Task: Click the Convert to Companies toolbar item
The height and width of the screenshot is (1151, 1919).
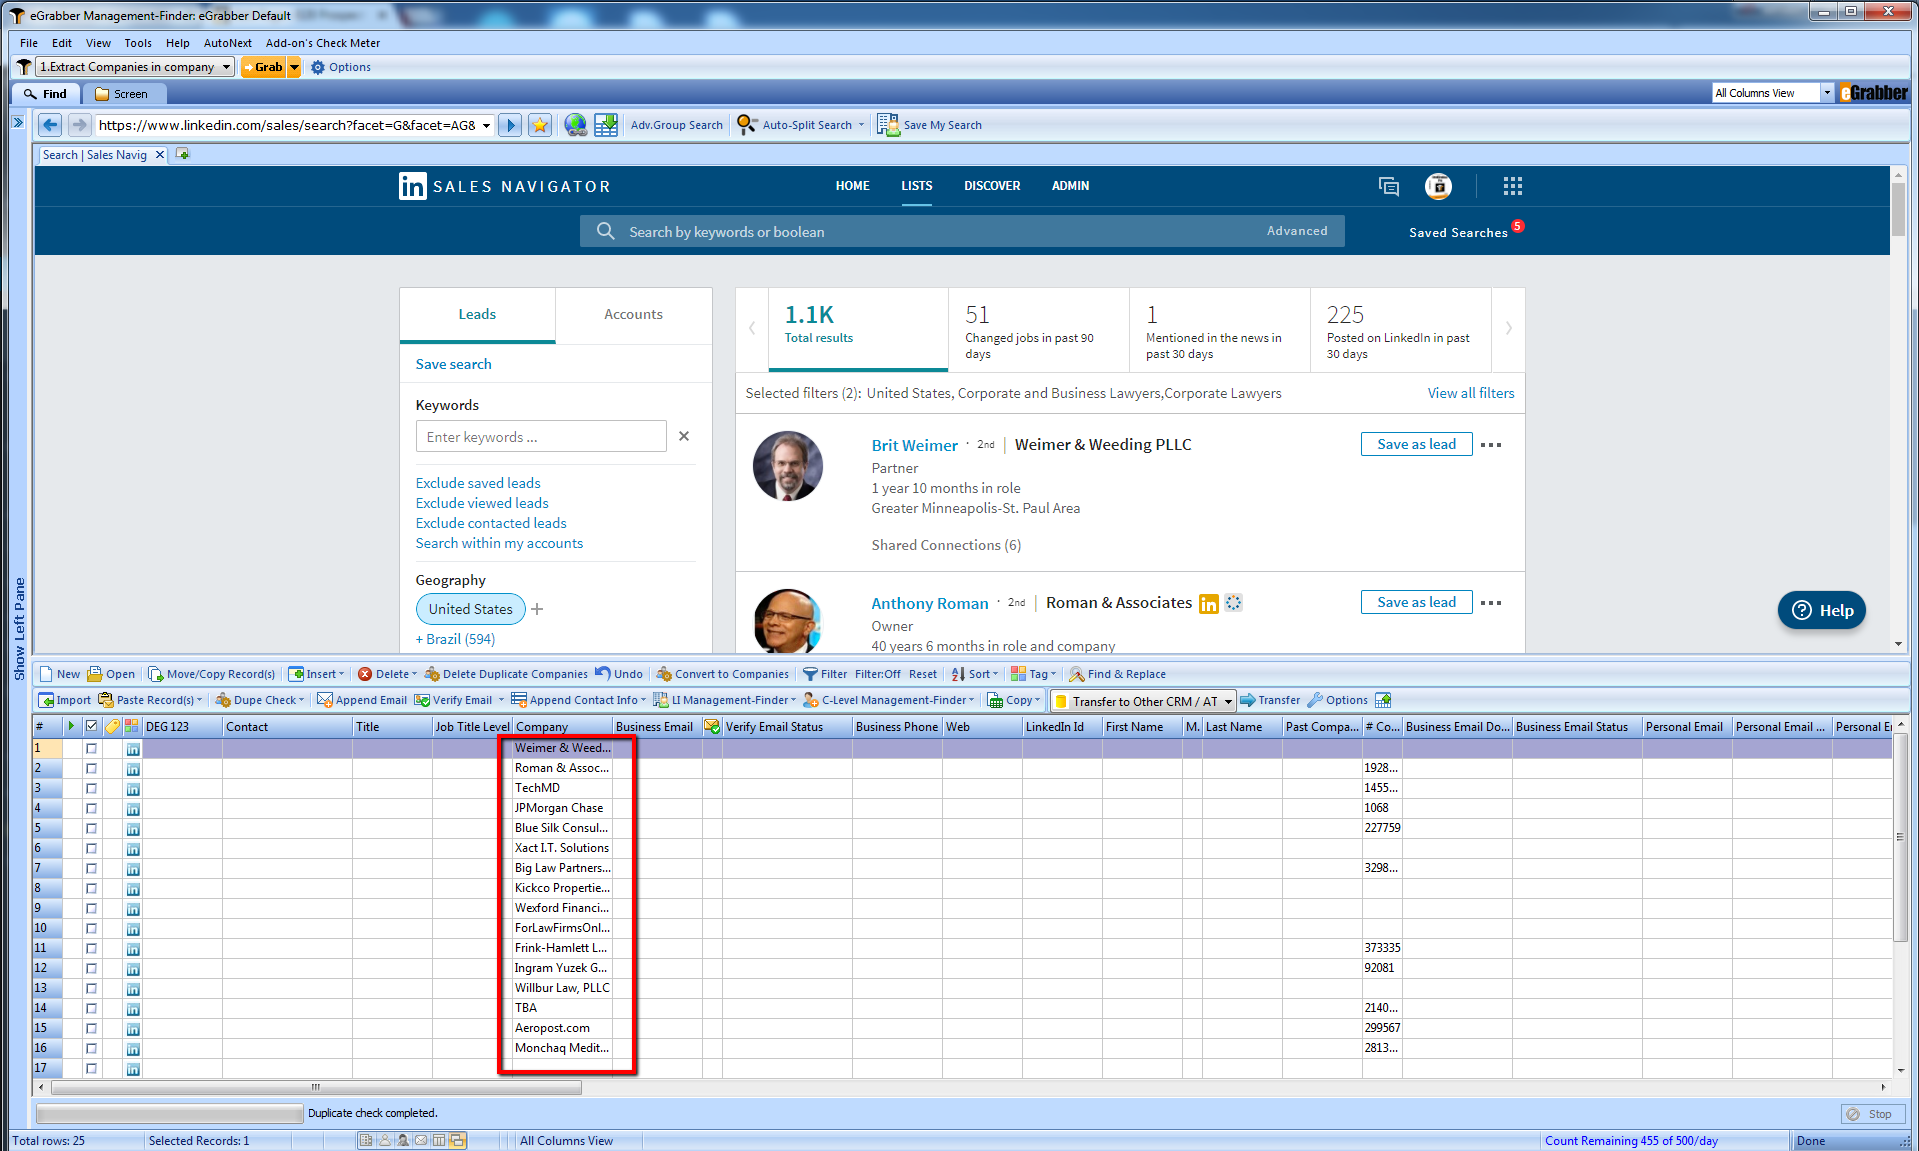Action: [722, 674]
